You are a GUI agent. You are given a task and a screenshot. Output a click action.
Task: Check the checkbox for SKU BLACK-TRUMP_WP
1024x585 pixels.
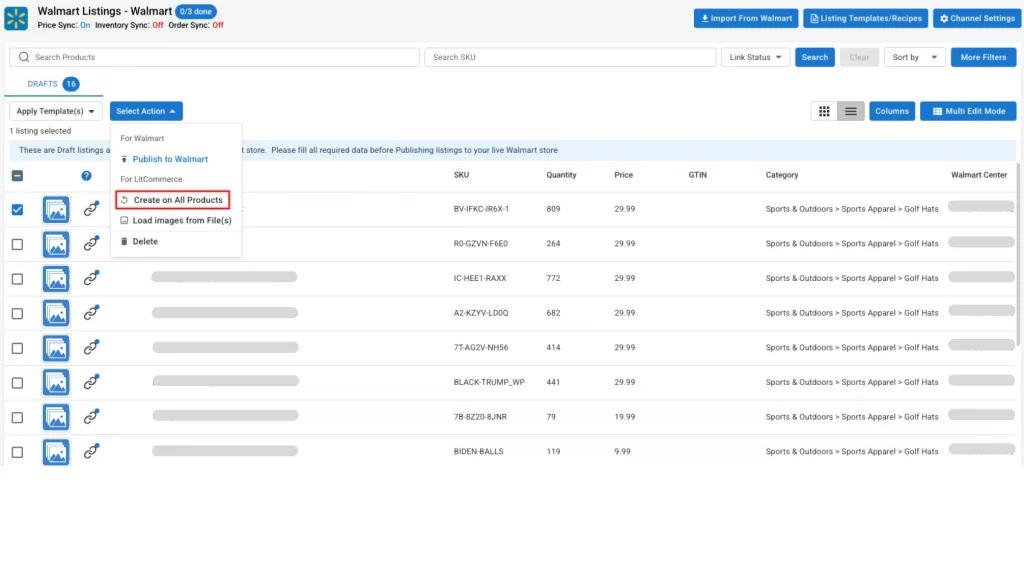point(18,383)
